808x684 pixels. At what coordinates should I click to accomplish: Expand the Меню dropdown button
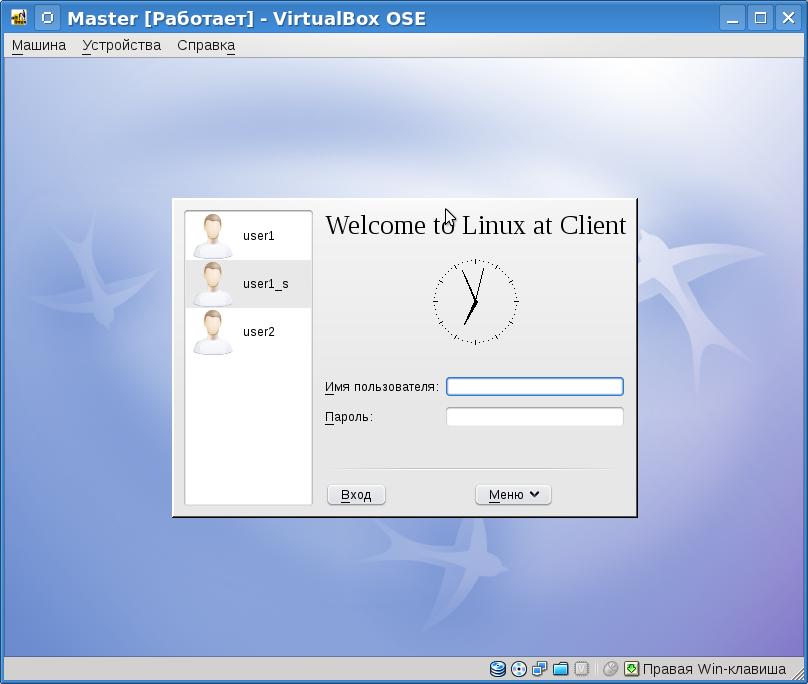point(513,495)
